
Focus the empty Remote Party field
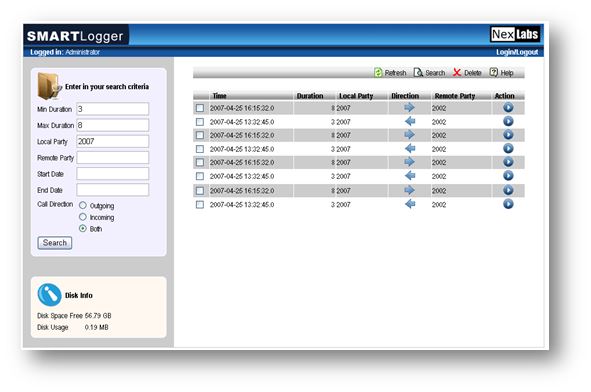click(x=112, y=158)
